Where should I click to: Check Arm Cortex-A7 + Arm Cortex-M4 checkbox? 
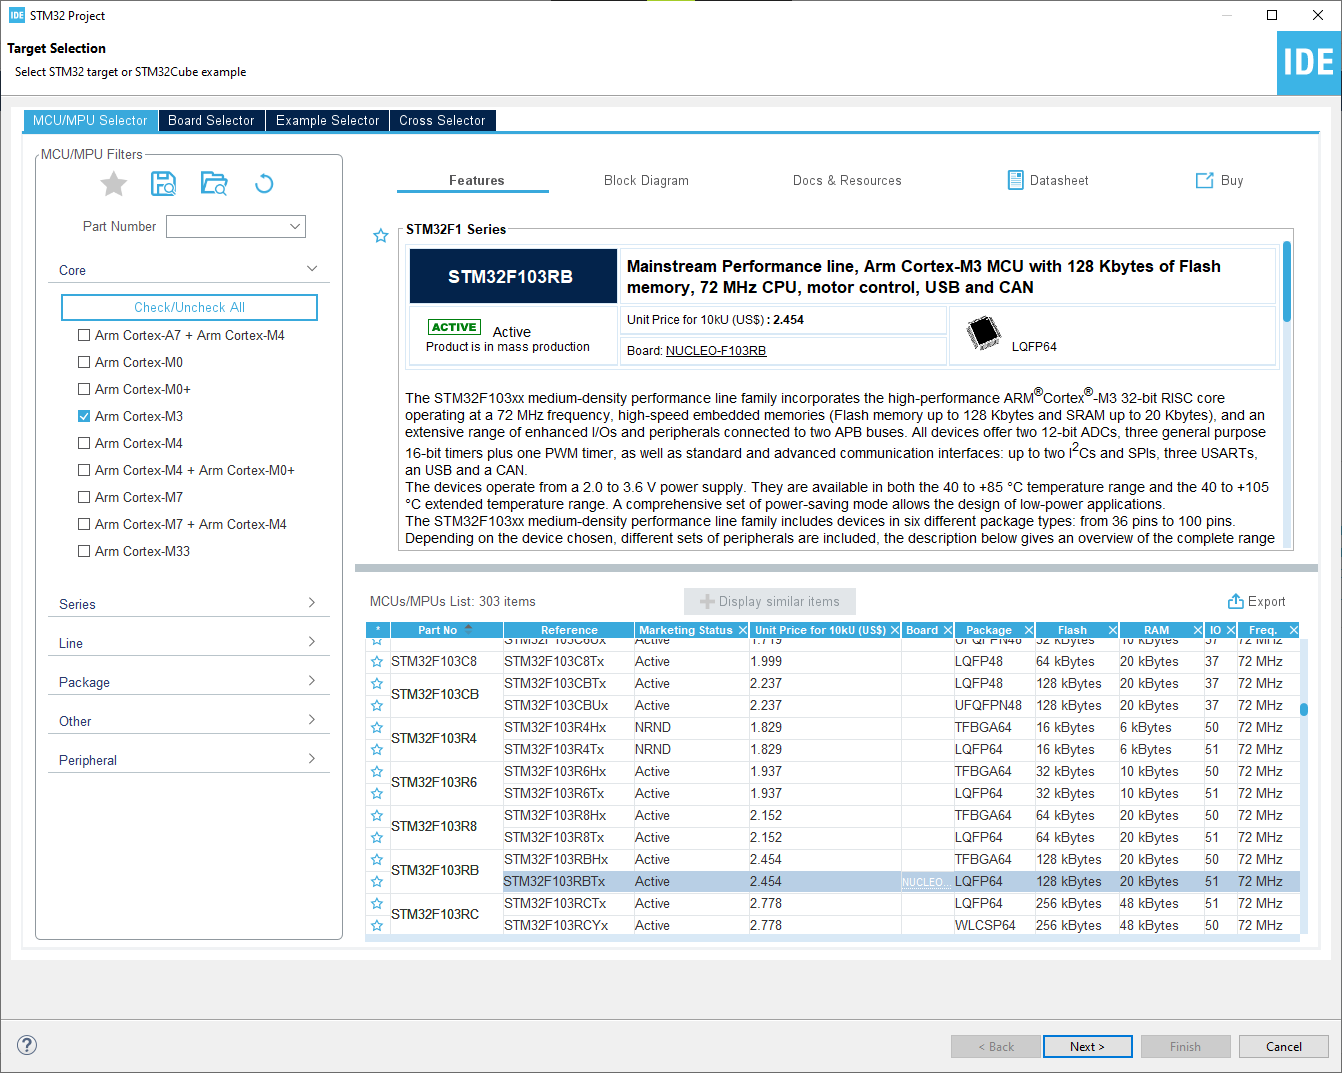84,335
